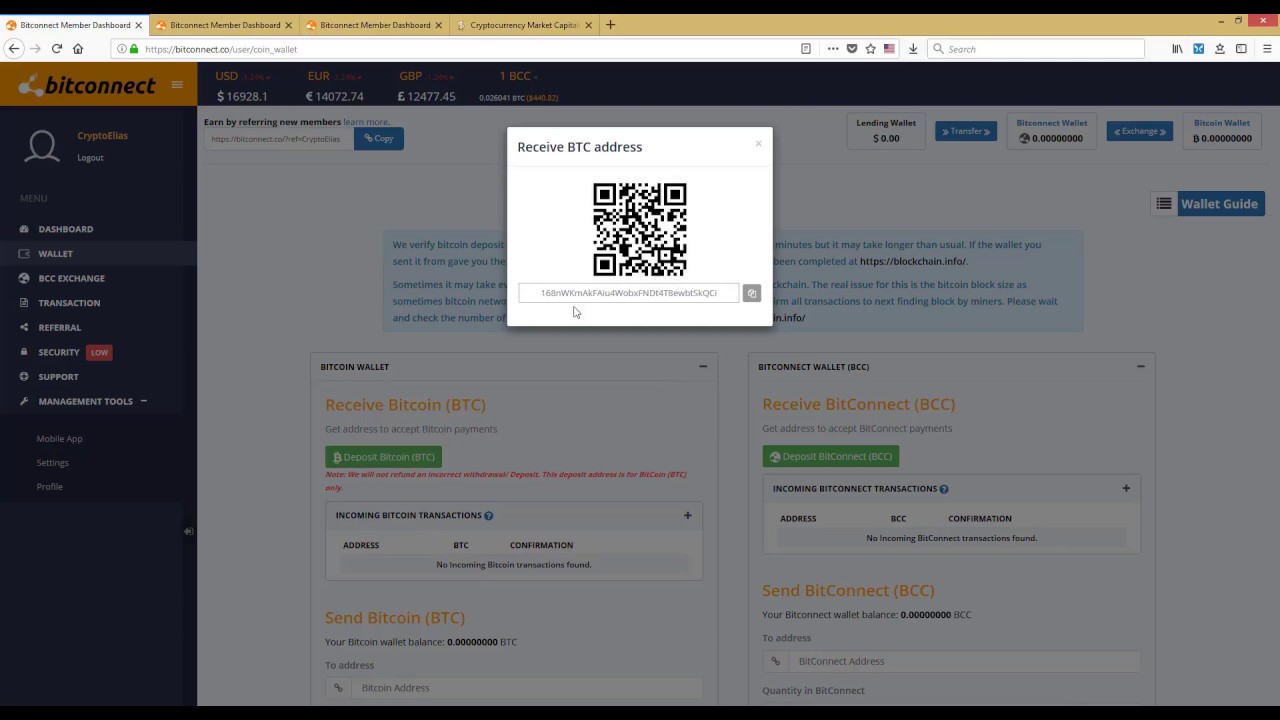Focus the Bitcoin Address input field

click(526, 688)
